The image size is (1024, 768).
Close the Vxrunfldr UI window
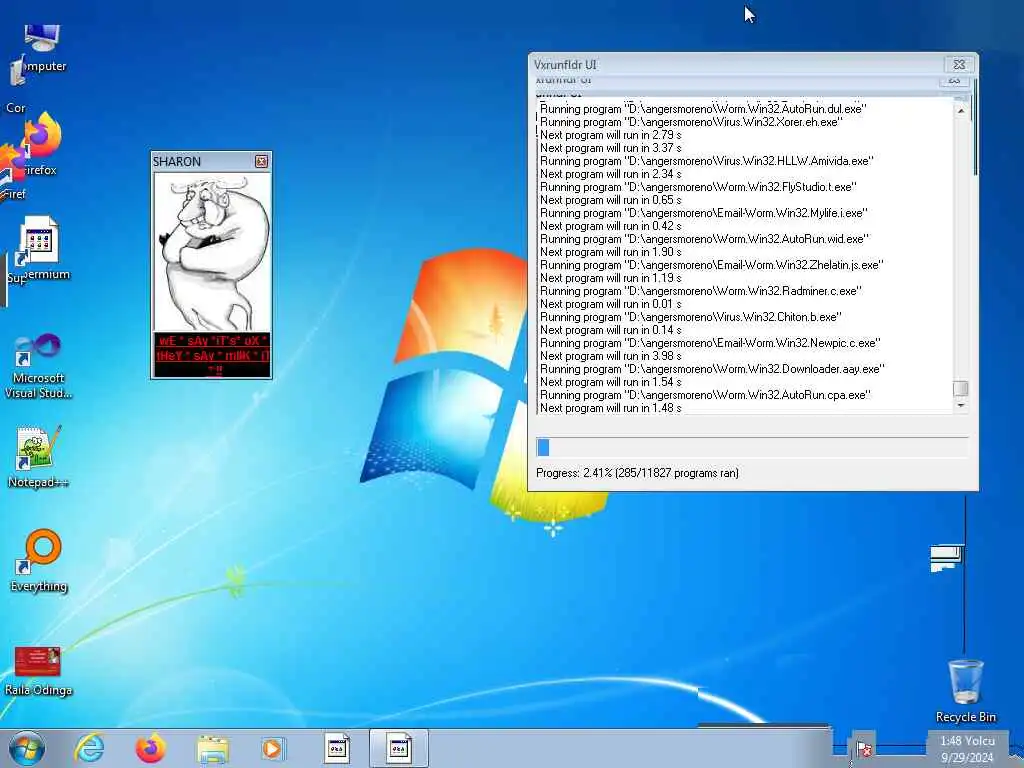(959, 64)
